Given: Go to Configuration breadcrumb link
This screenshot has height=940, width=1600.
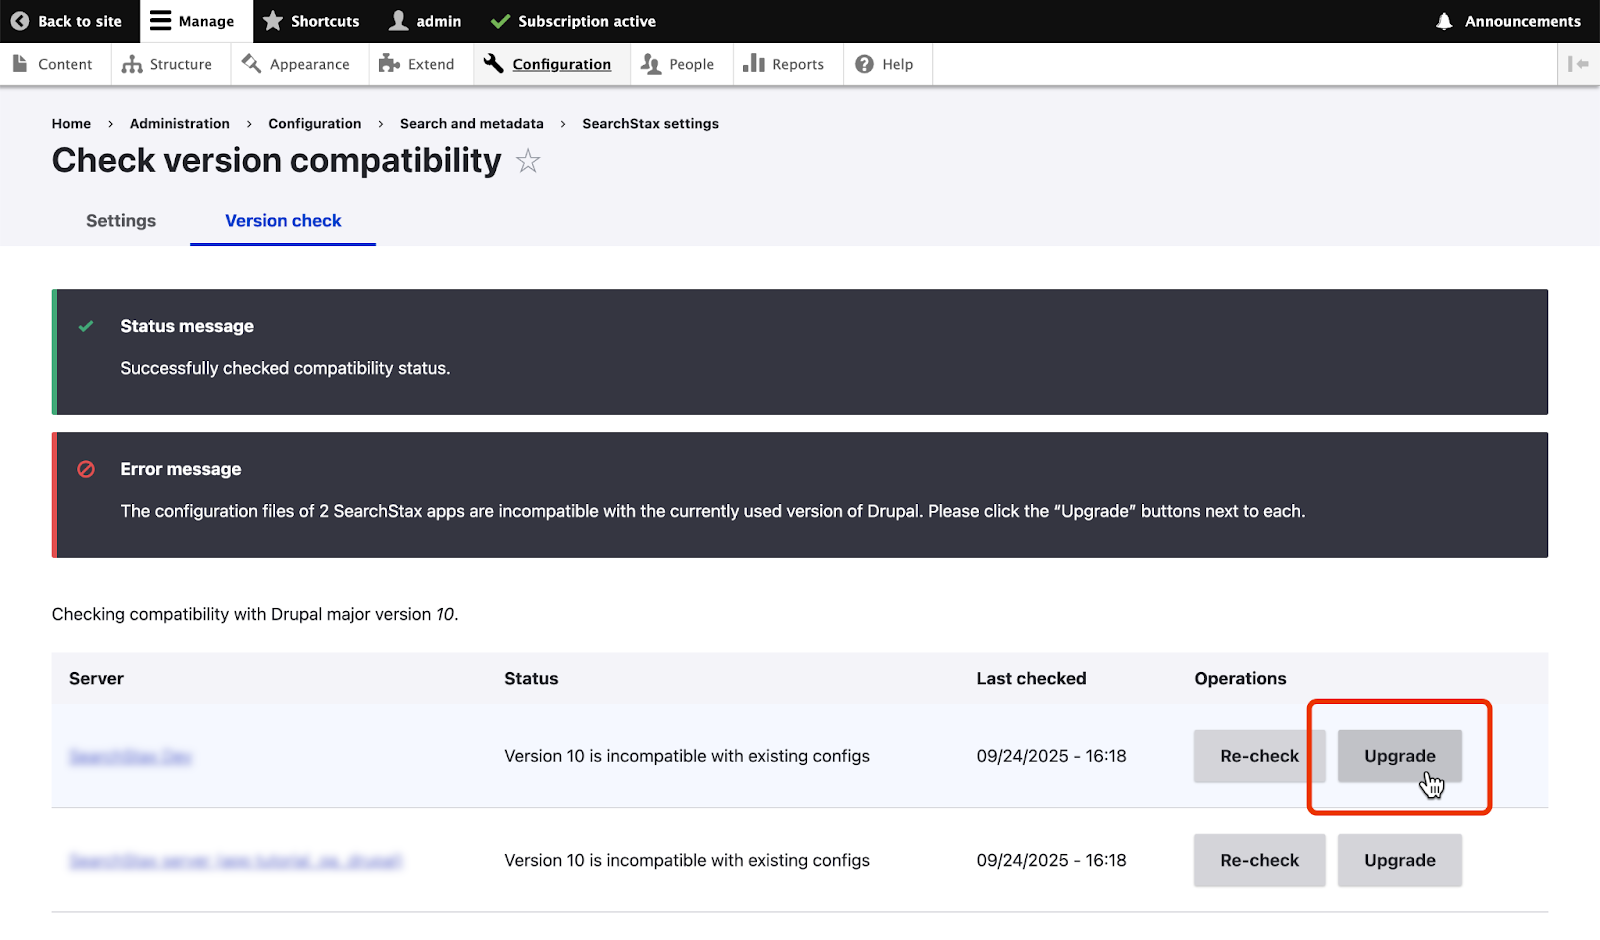Looking at the screenshot, I should (x=315, y=124).
